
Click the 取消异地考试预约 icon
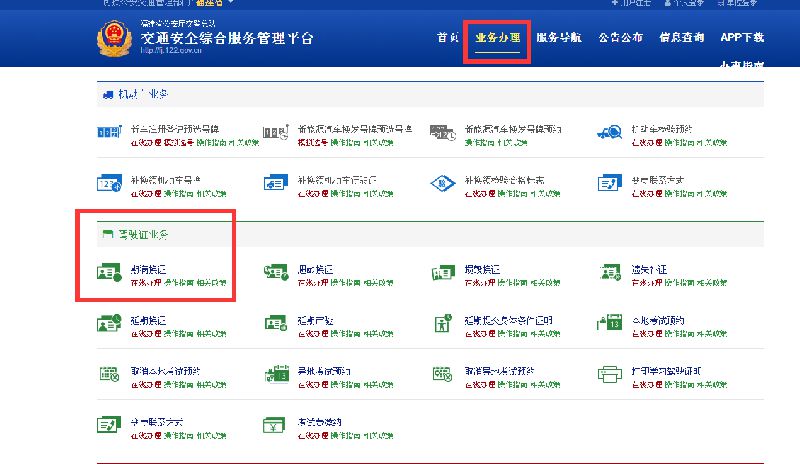tap(442, 374)
